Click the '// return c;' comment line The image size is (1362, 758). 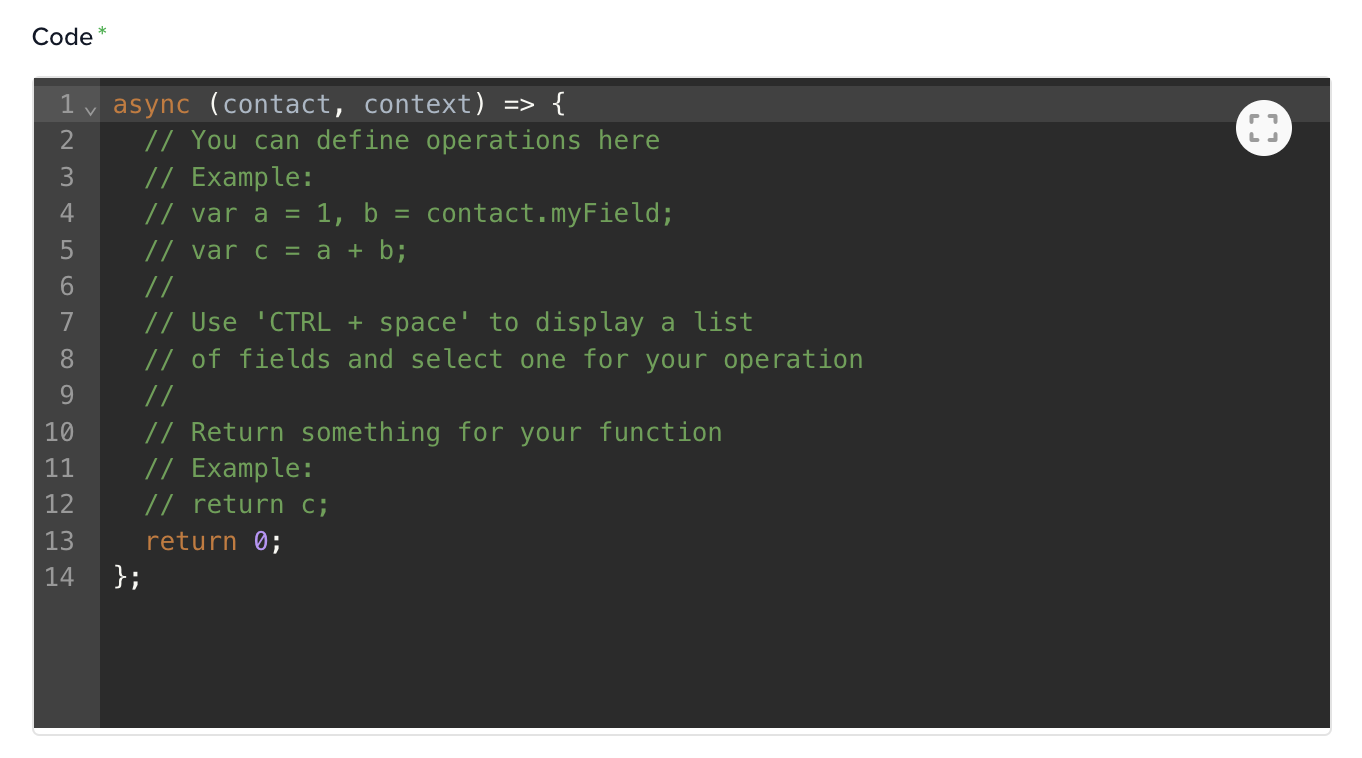pos(237,505)
